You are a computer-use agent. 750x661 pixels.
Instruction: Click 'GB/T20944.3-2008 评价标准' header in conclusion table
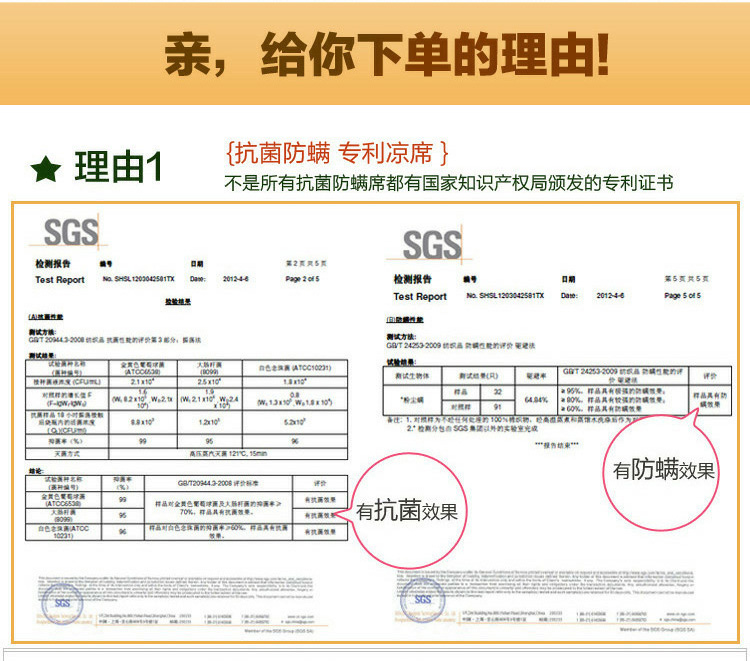pos(218,483)
